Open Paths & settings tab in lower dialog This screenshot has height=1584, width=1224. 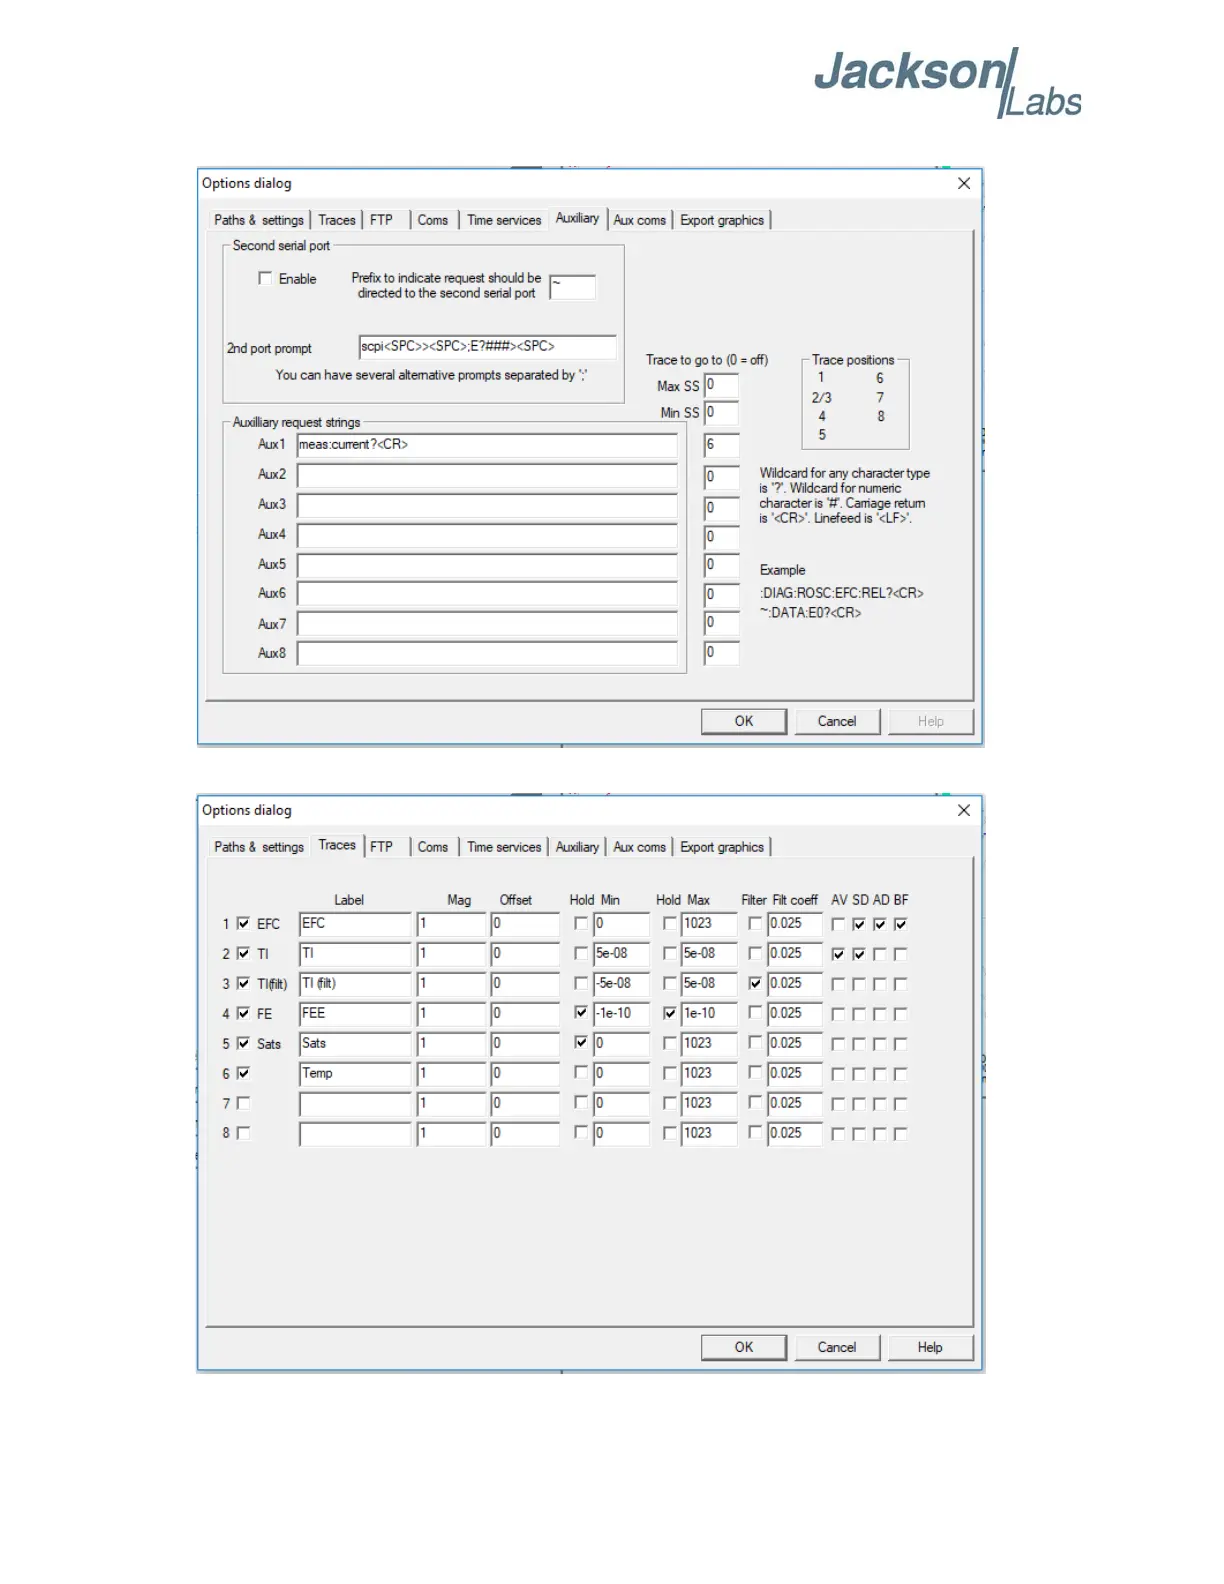[x=258, y=847]
